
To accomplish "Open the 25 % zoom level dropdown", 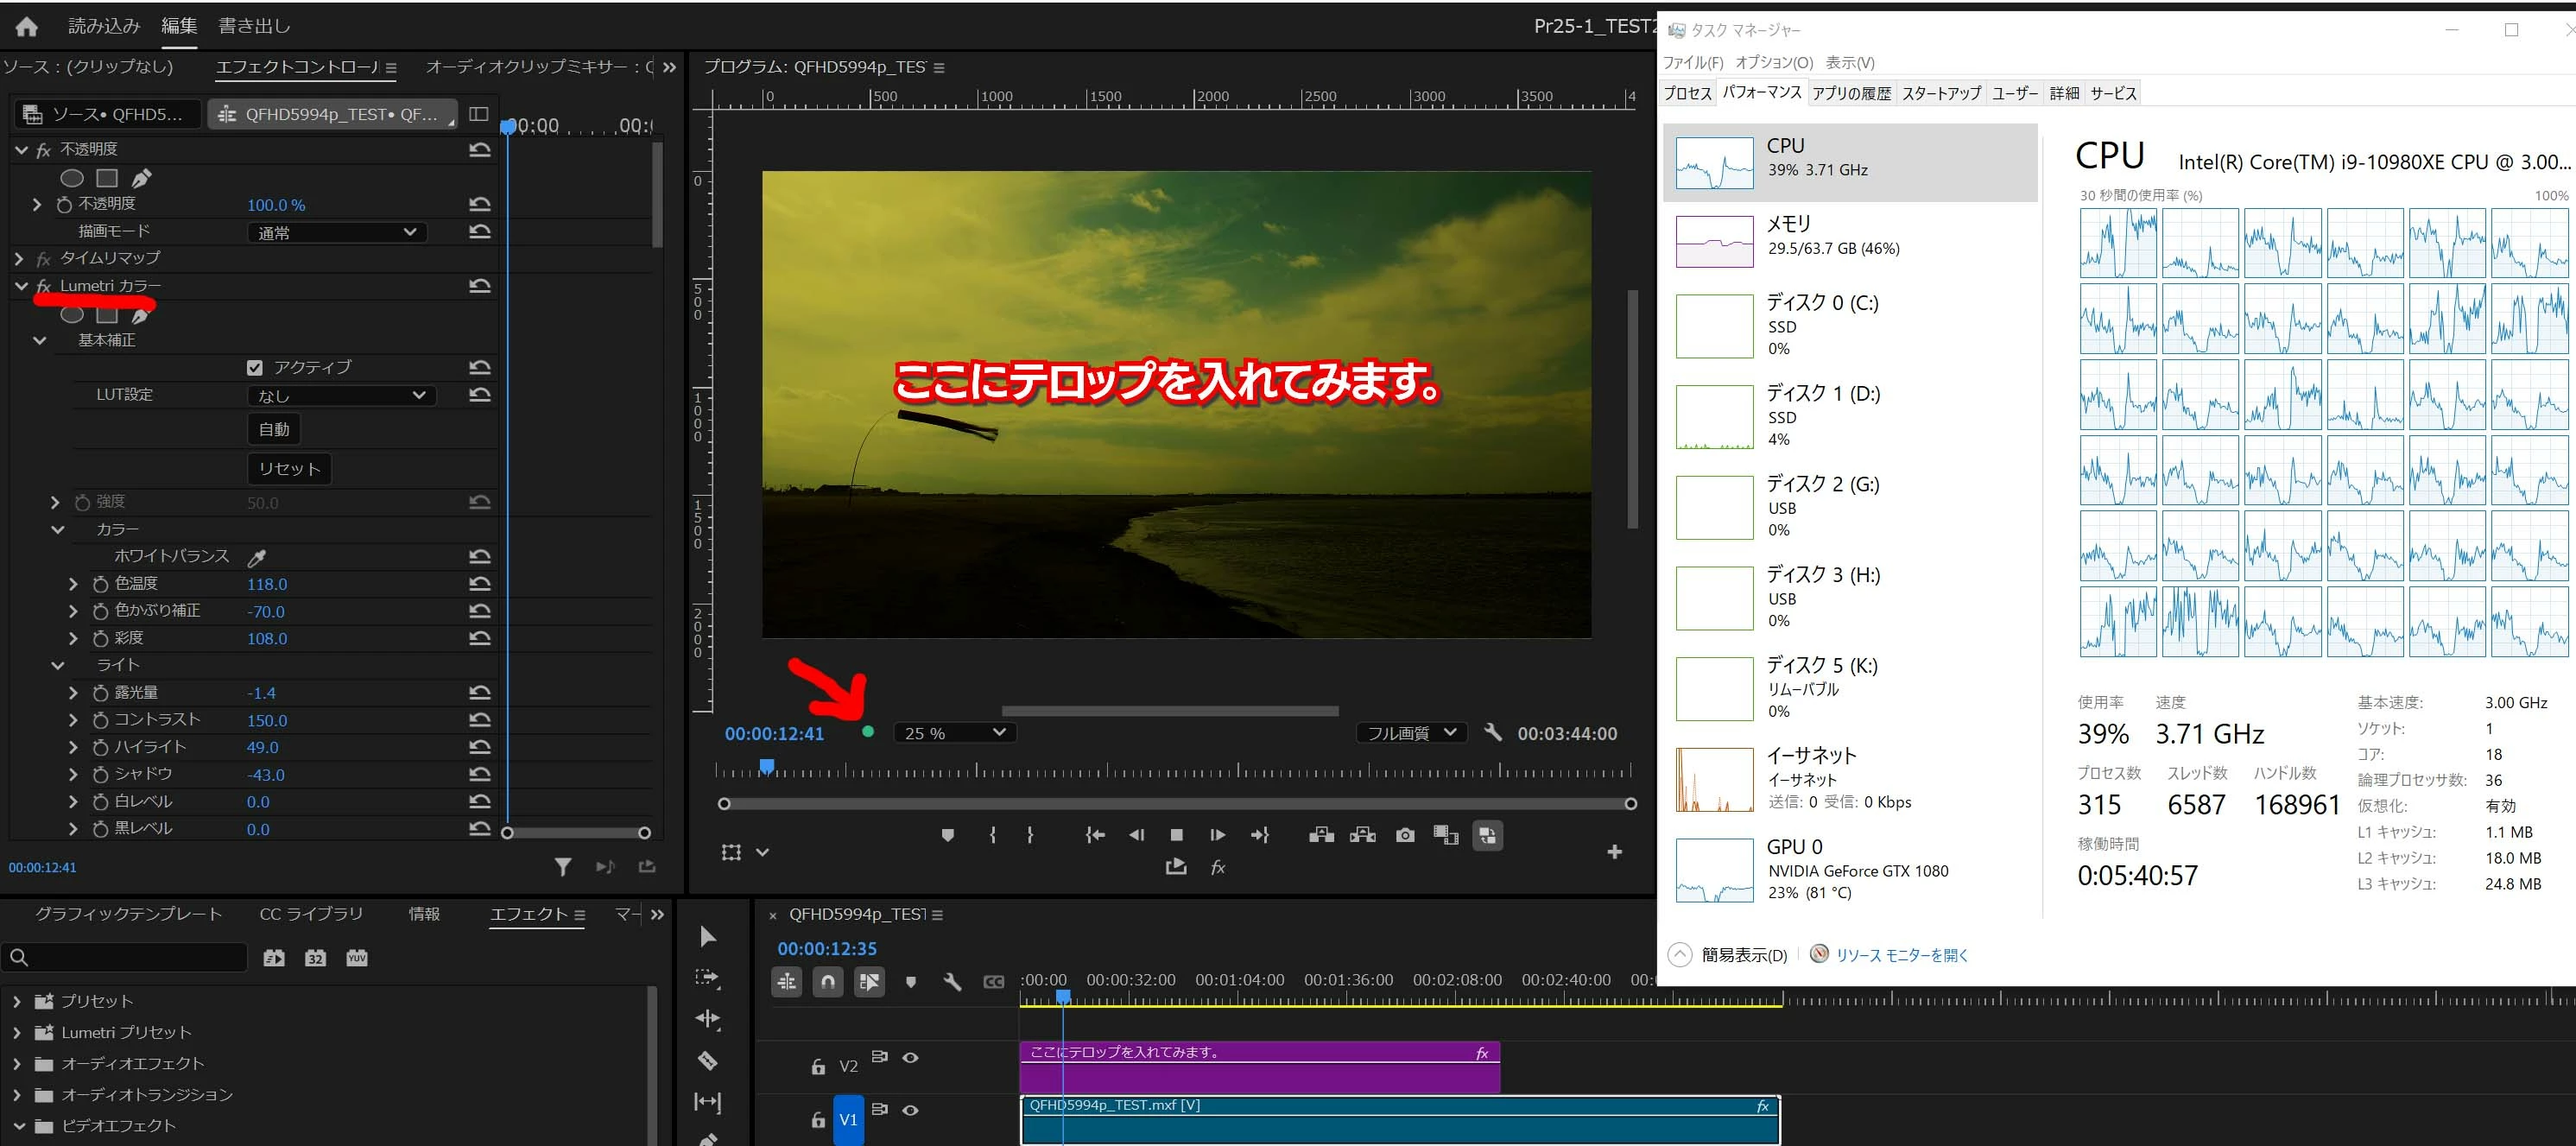I will coord(954,733).
